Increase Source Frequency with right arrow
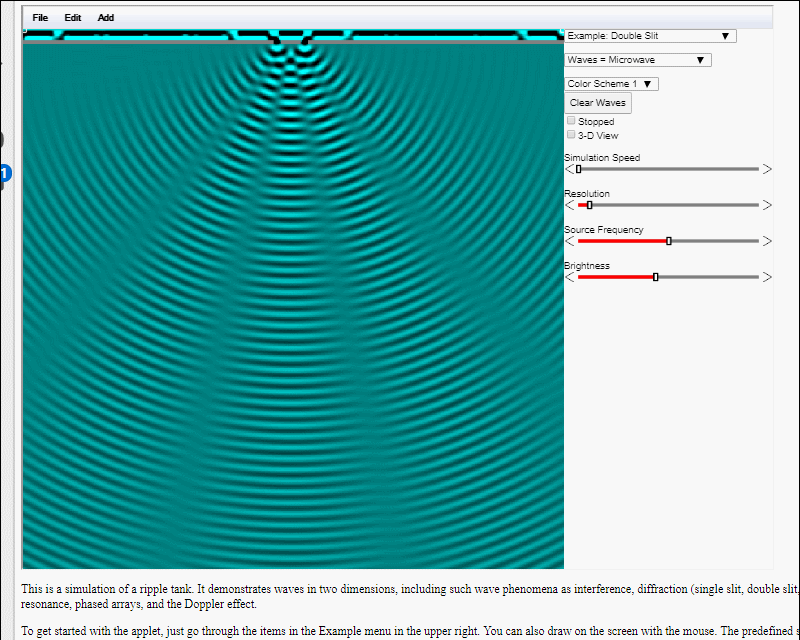Image resolution: width=800 pixels, height=640 pixels. [767, 241]
